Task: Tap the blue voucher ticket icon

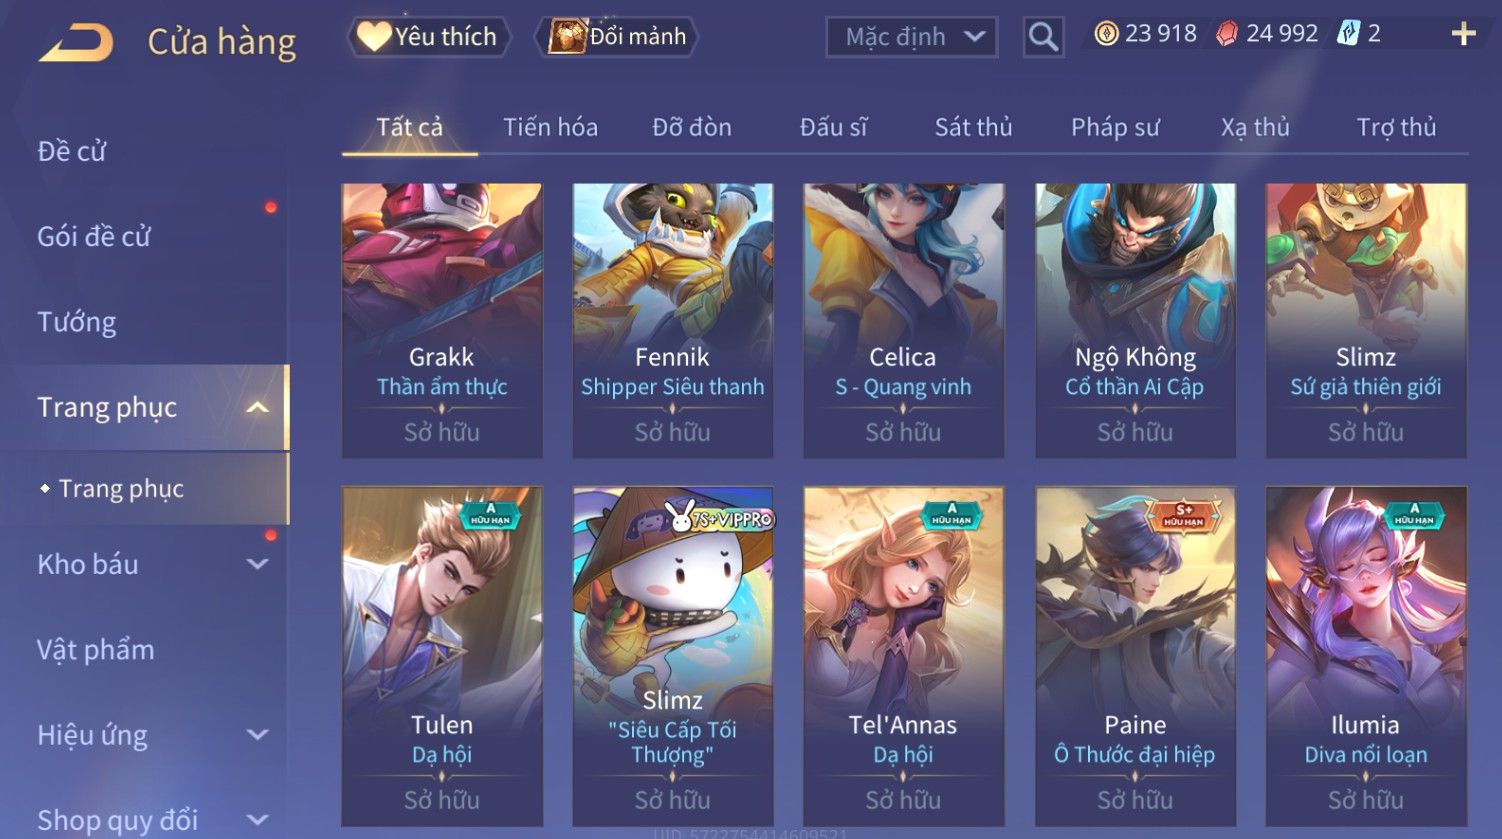Action: 1348,34
